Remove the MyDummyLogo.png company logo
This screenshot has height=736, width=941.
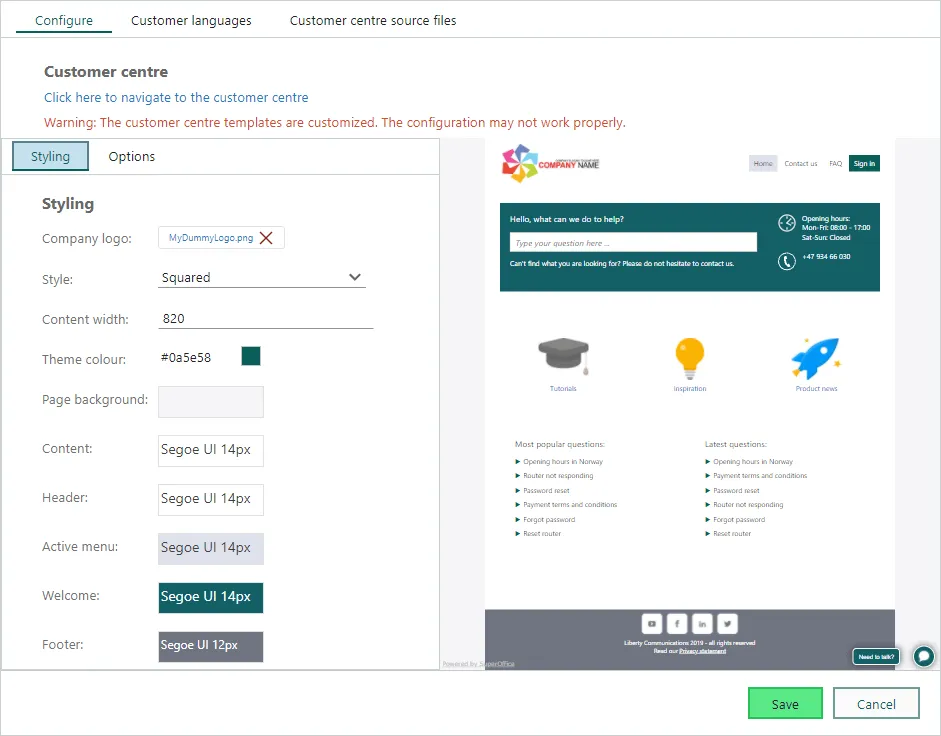click(266, 238)
